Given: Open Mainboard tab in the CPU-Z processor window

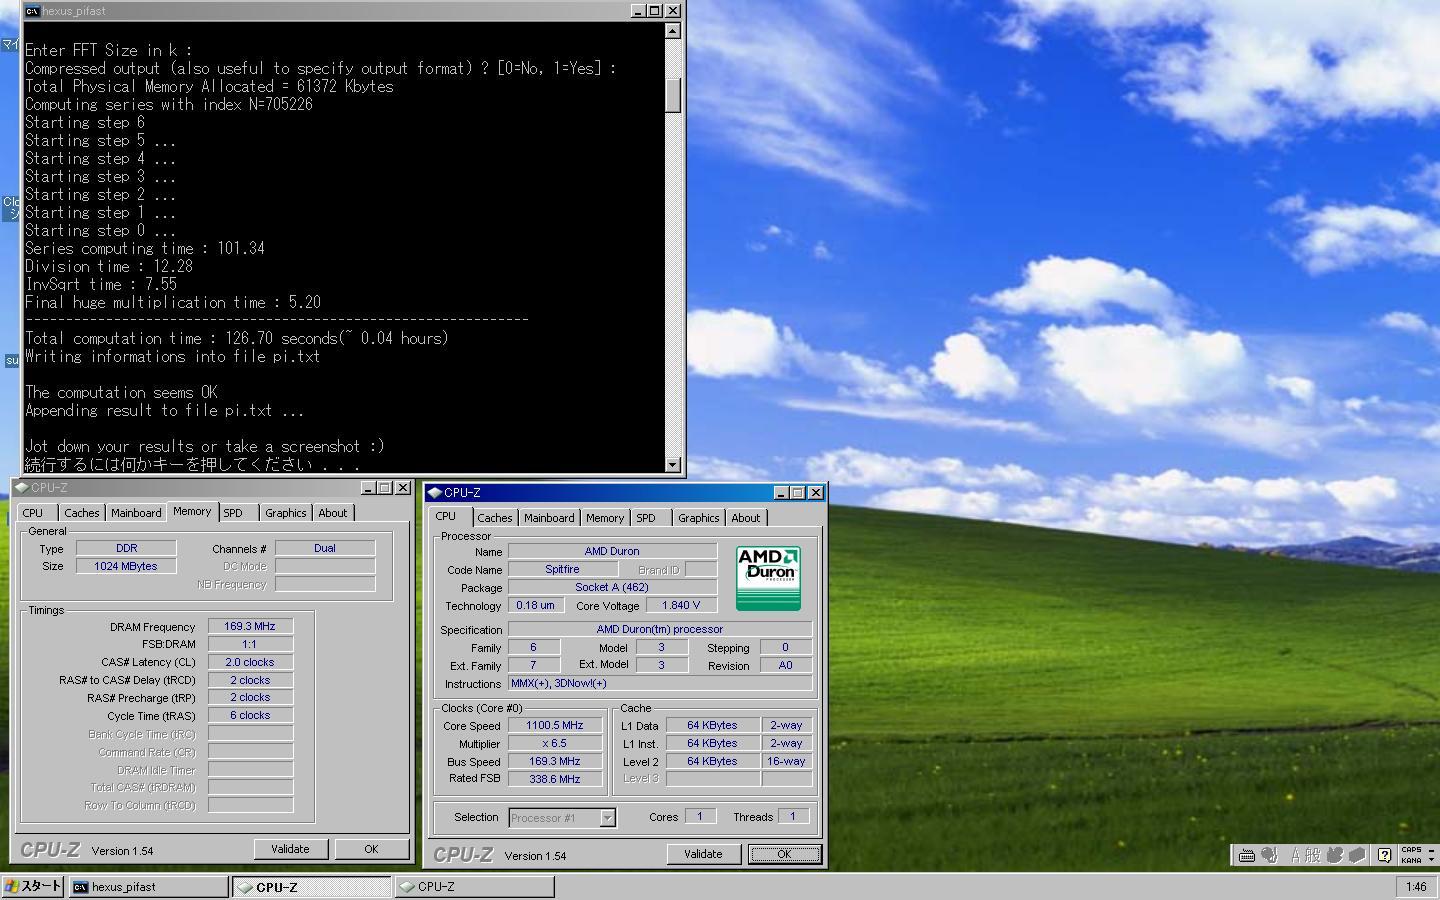Looking at the screenshot, I should click(549, 518).
